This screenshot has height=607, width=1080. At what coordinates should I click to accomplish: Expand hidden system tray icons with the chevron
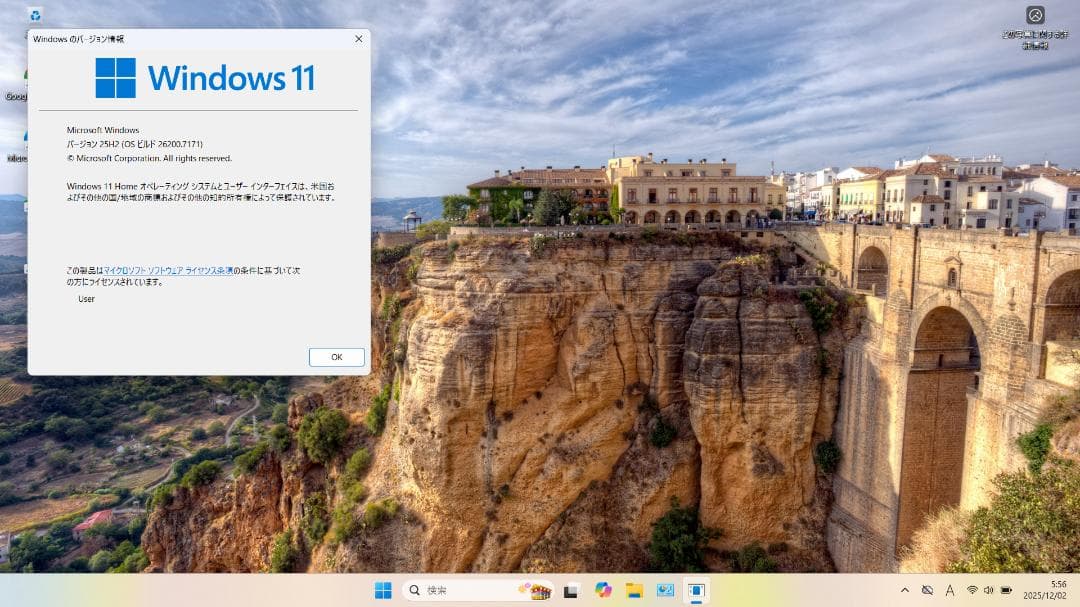coord(905,590)
